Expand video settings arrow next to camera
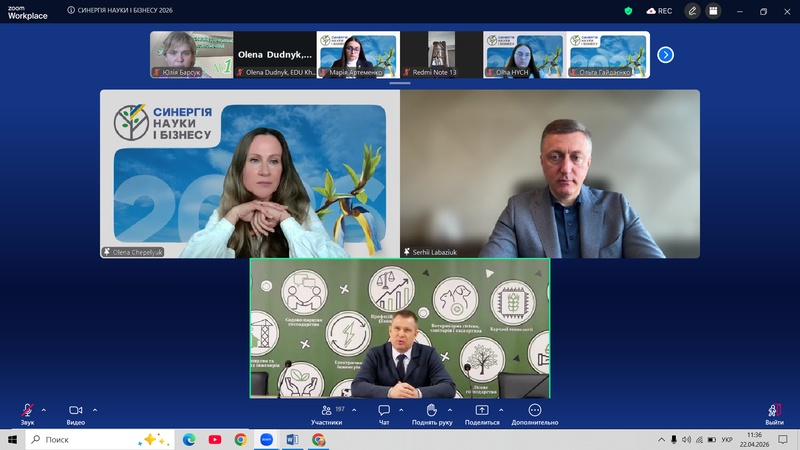This screenshot has height=450, width=800. tap(95, 410)
